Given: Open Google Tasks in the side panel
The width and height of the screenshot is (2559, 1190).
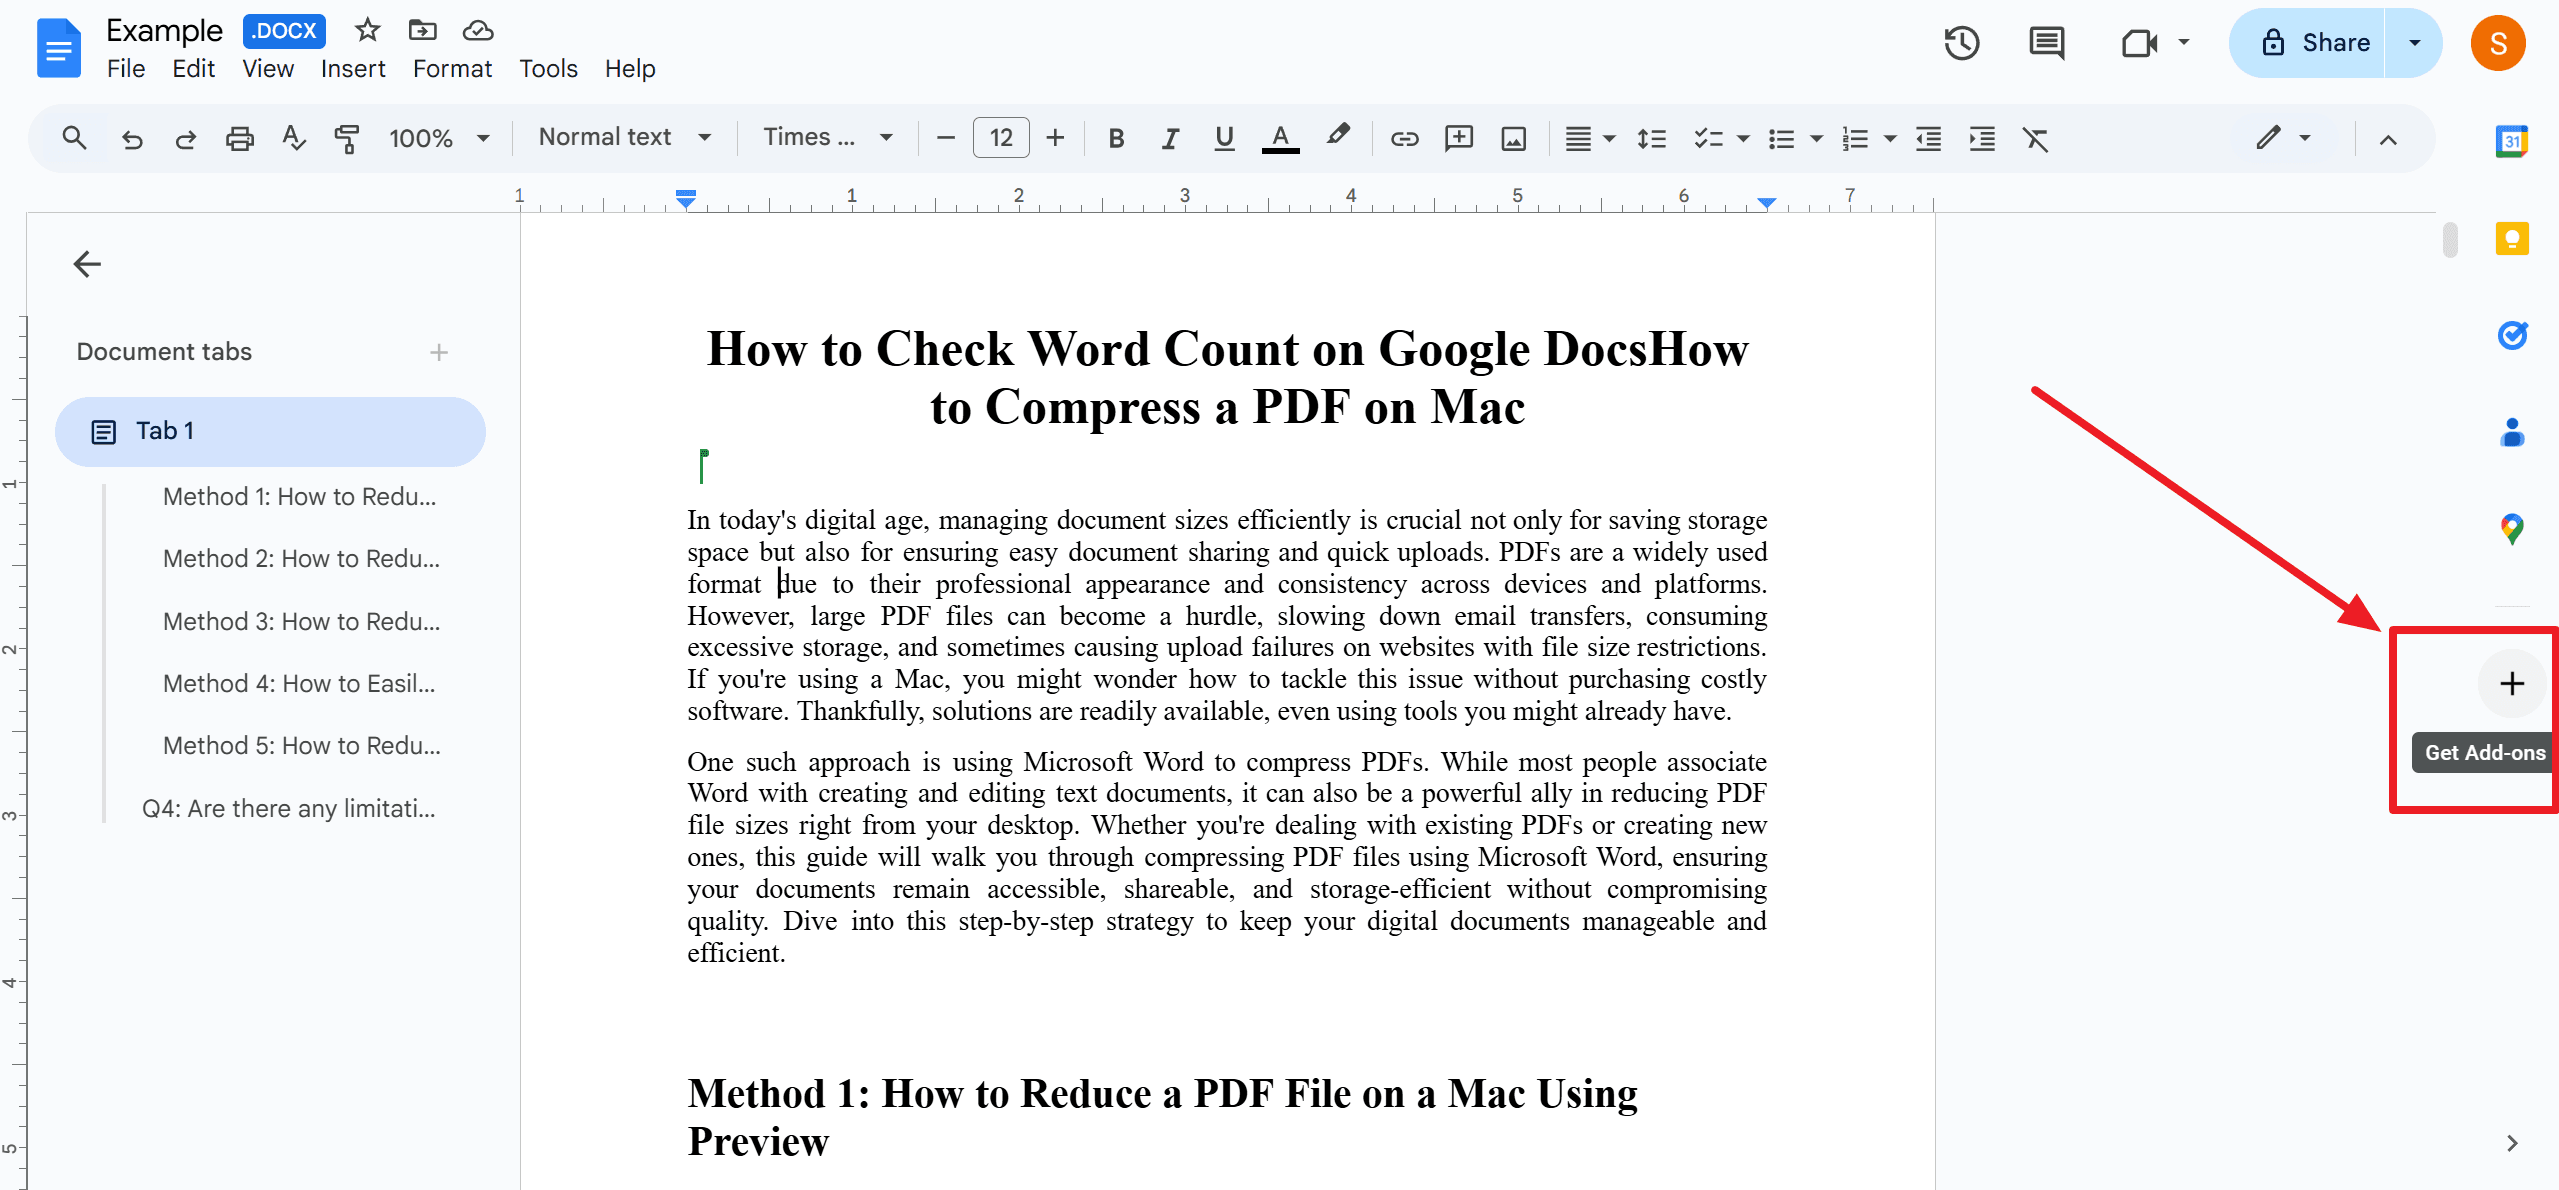Looking at the screenshot, I should [x=2512, y=335].
